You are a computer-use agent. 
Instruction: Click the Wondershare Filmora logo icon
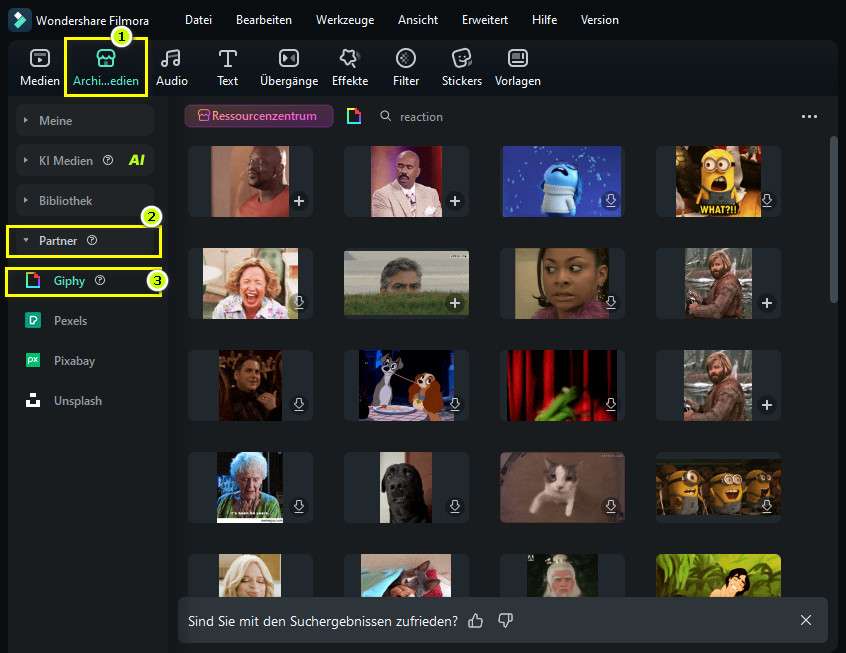20,20
